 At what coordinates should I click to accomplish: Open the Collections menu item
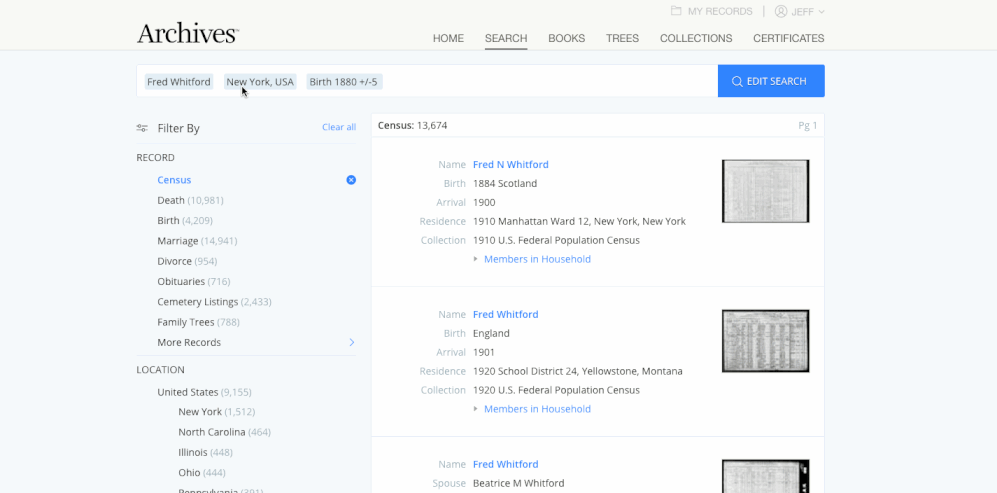696,38
